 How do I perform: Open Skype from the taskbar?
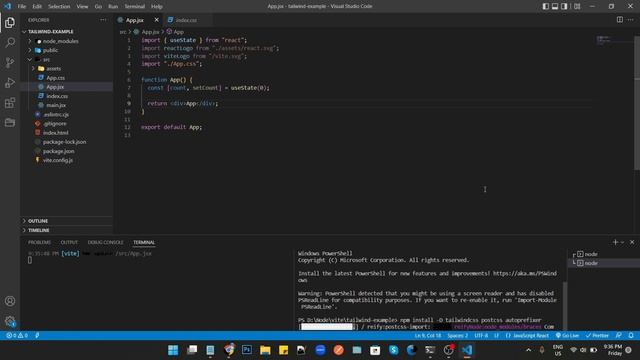point(393,350)
